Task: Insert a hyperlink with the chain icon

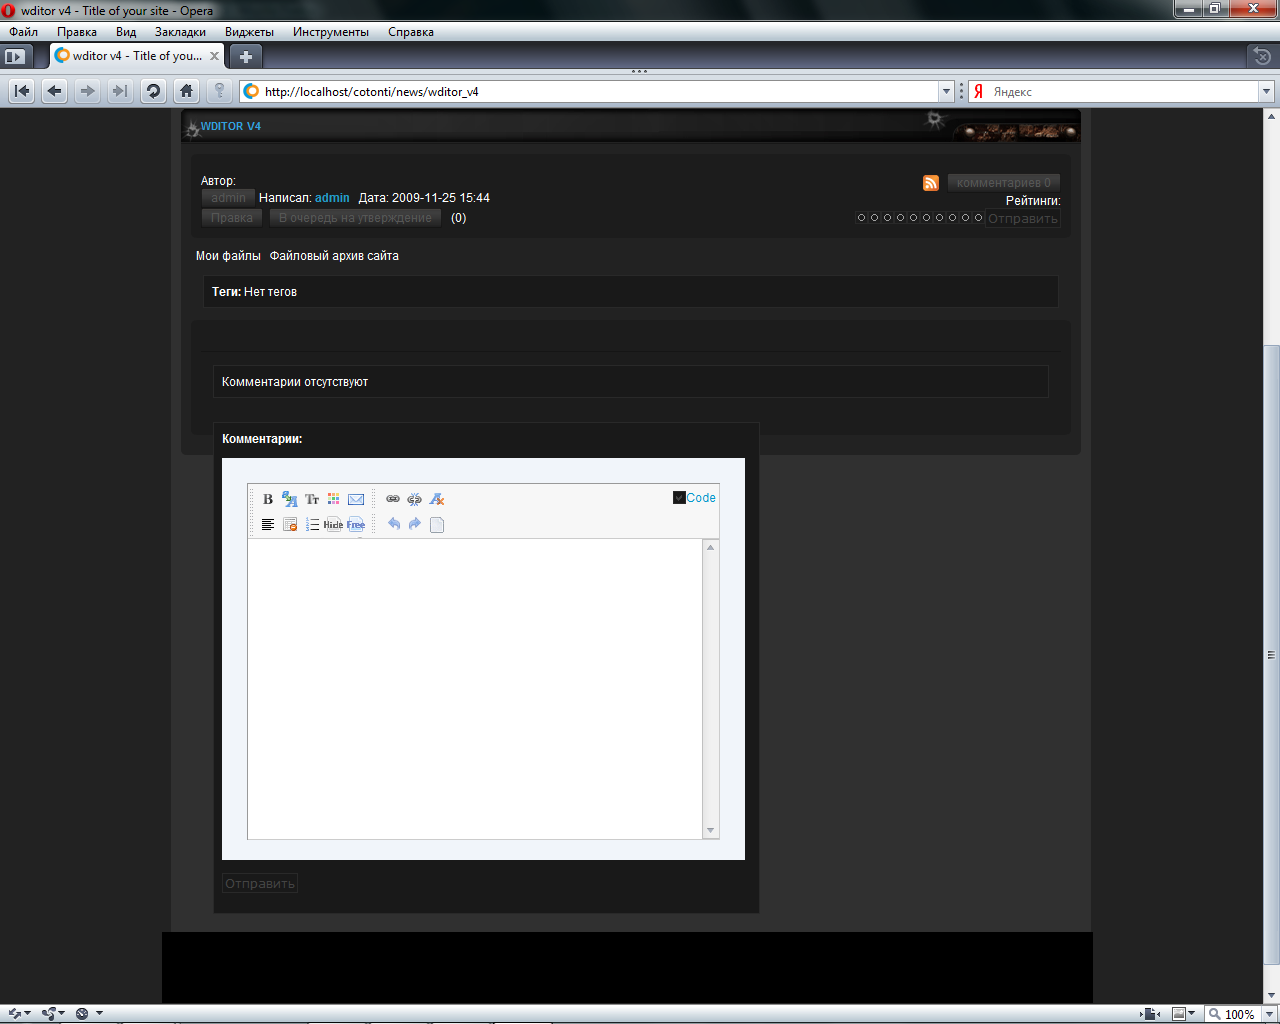Action: (393, 499)
